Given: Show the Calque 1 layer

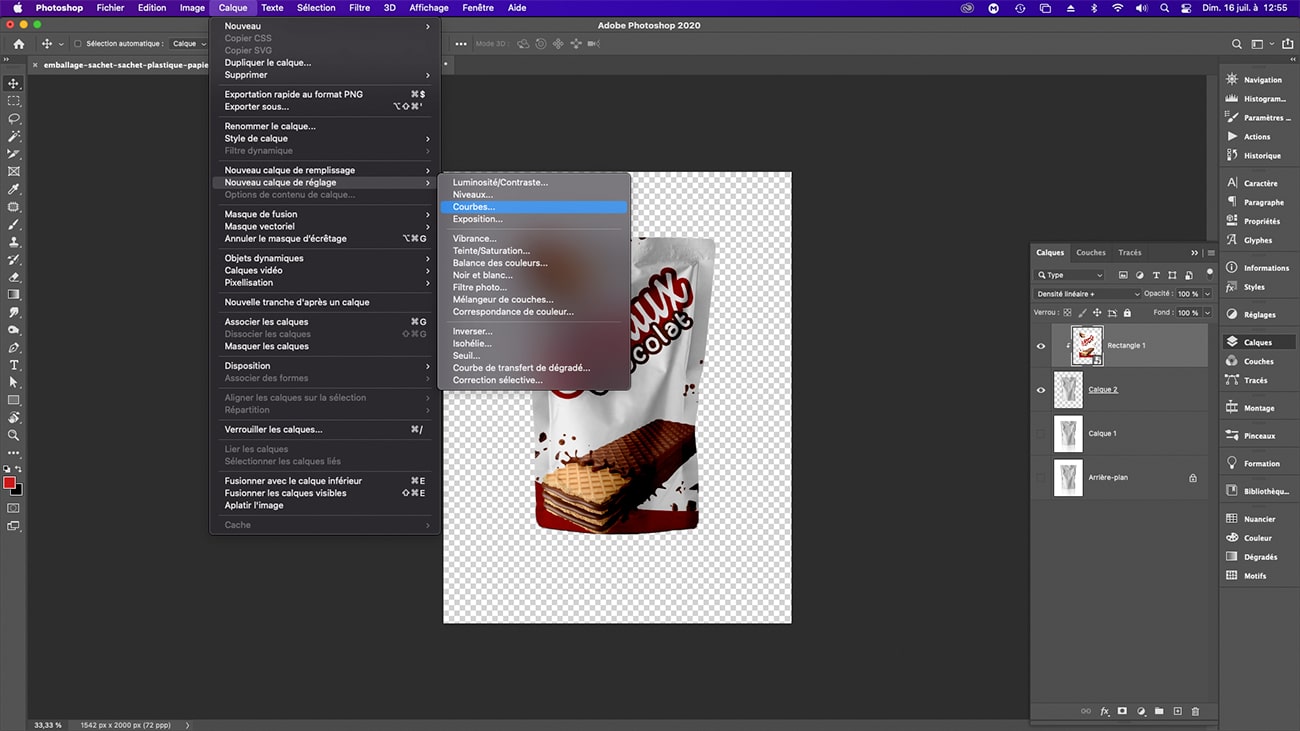Looking at the screenshot, I should coord(1040,433).
